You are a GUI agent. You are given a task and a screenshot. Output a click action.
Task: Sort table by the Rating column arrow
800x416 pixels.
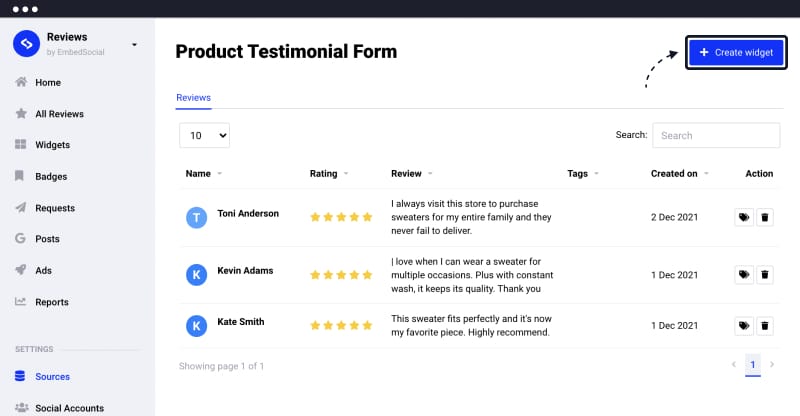point(346,174)
